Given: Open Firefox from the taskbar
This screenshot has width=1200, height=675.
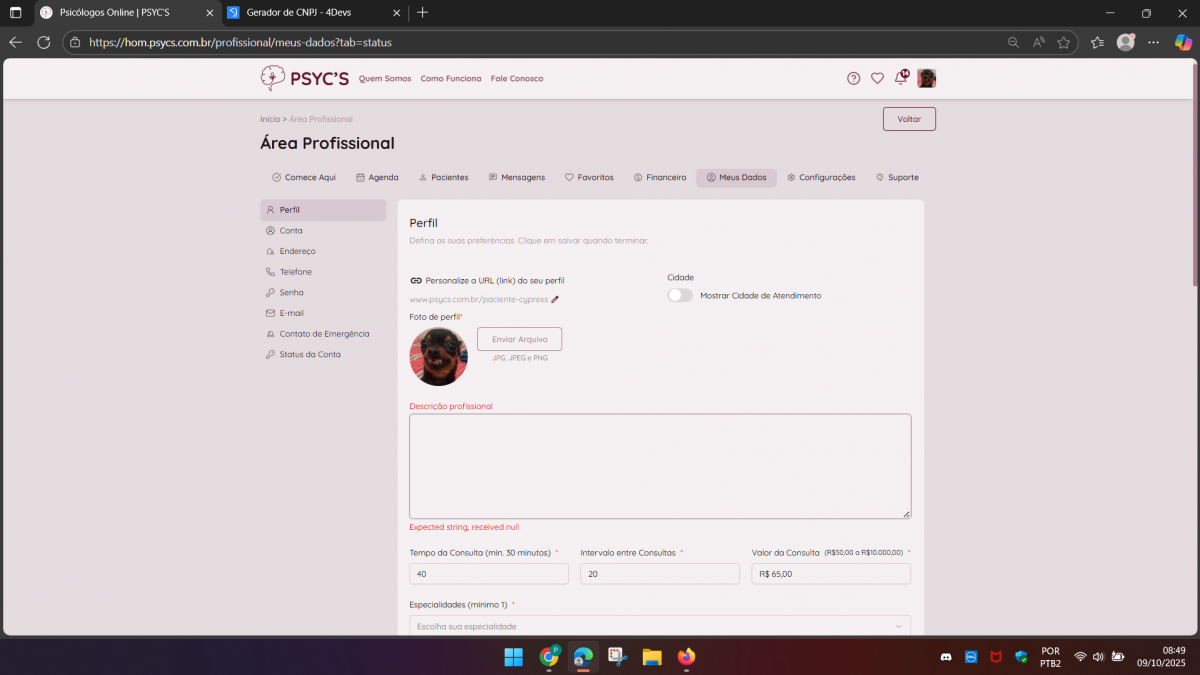Looking at the screenshot, I should click(686, 657).
